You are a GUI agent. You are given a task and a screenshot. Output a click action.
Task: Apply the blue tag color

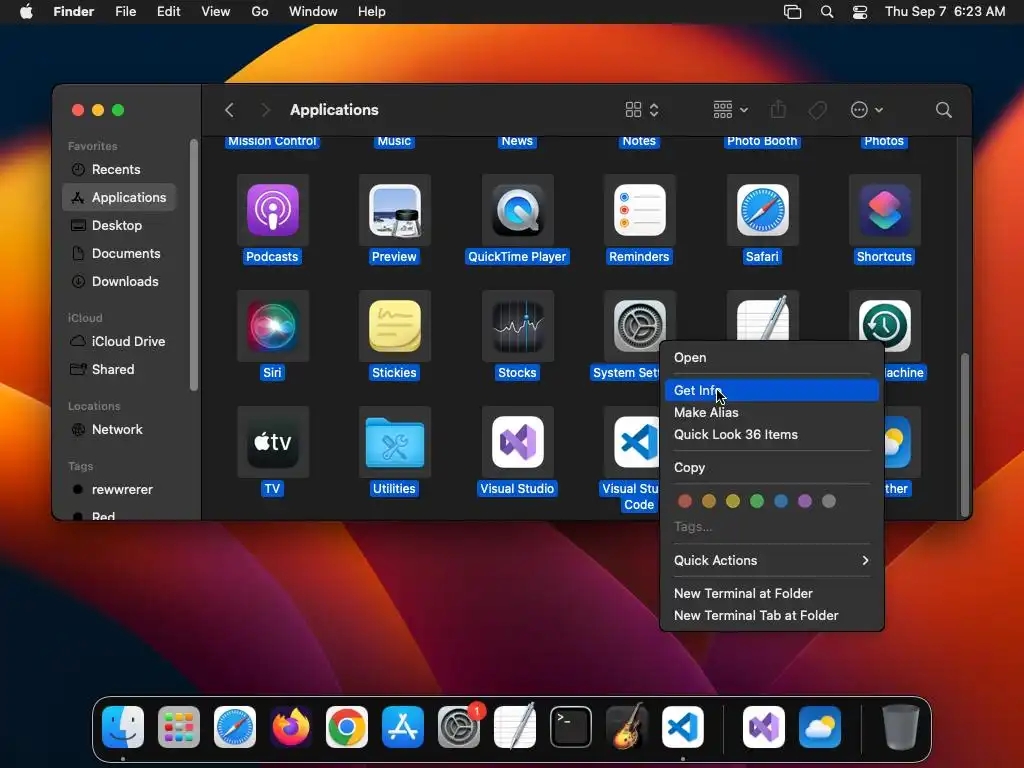[x=780, y=501]
